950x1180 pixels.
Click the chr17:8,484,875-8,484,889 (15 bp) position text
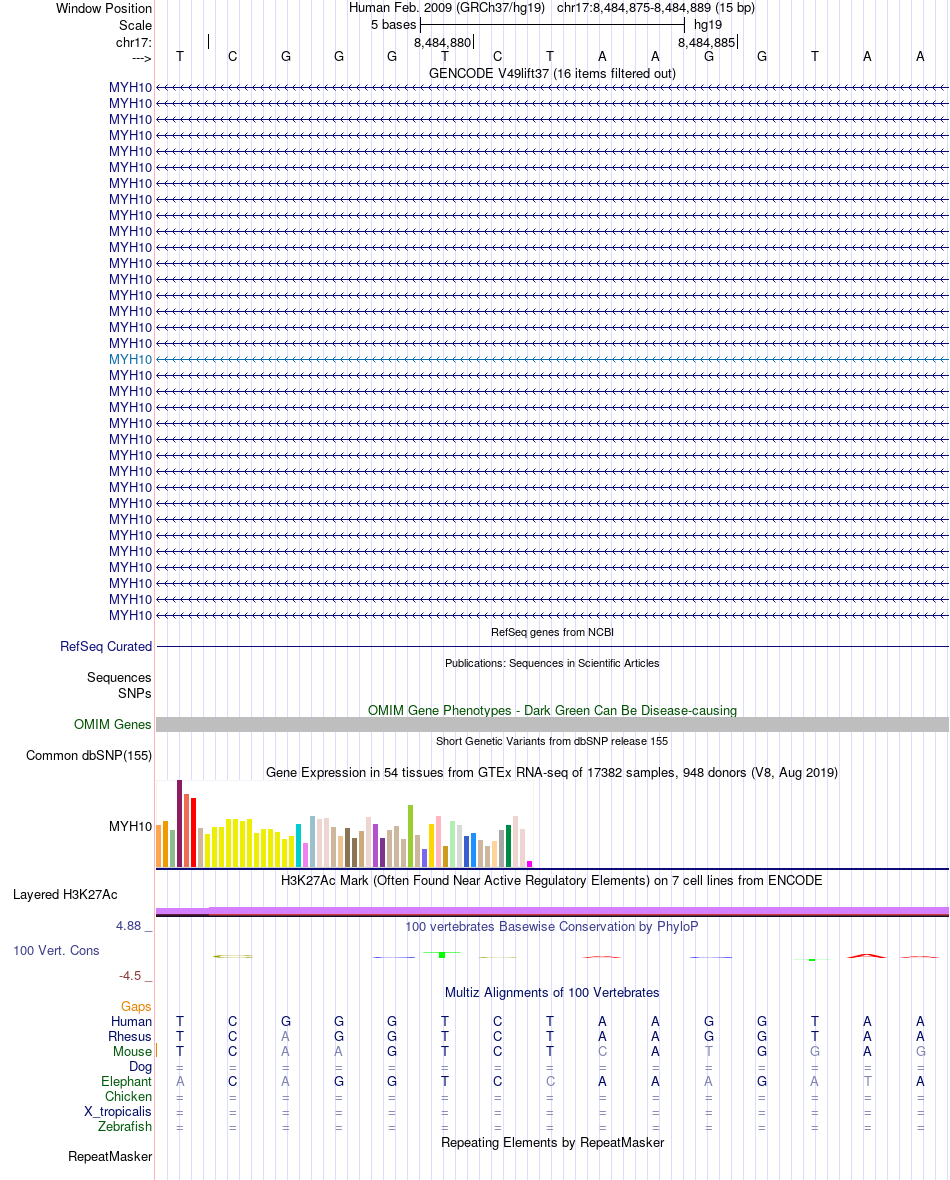pos(656,8)
